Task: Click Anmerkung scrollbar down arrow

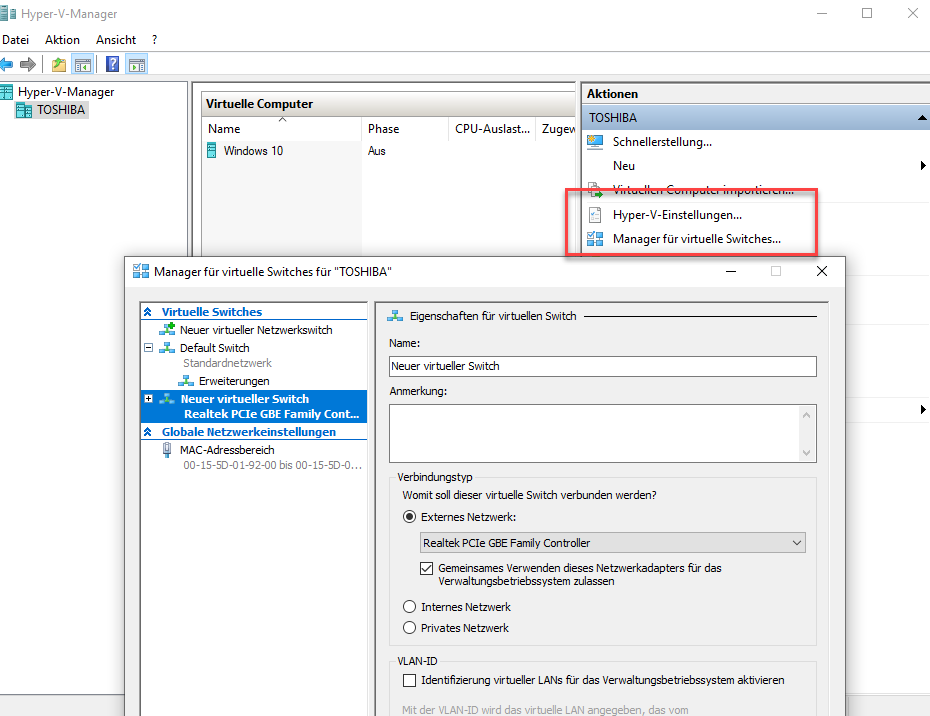Action: pyautogui.click(x=807, y=453)
